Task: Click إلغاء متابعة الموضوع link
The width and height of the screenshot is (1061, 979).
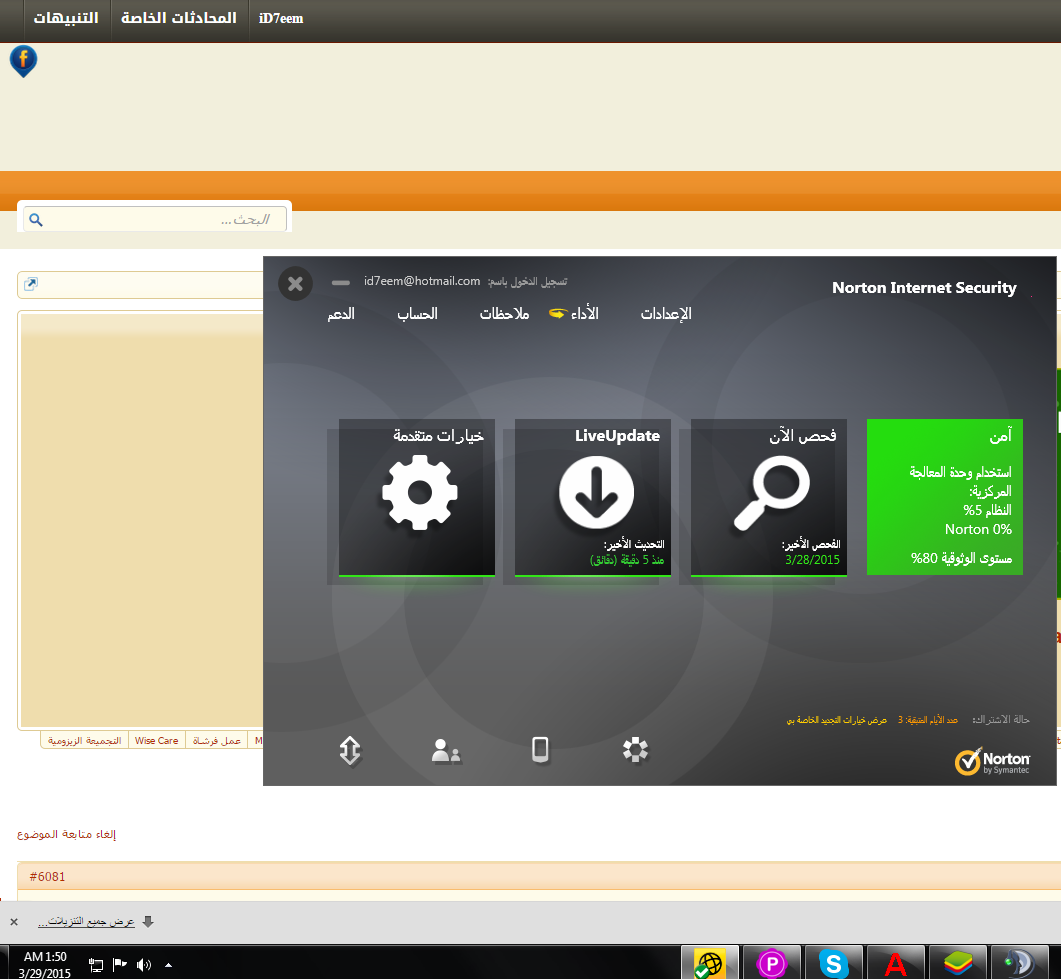Action: pos(66,834)
